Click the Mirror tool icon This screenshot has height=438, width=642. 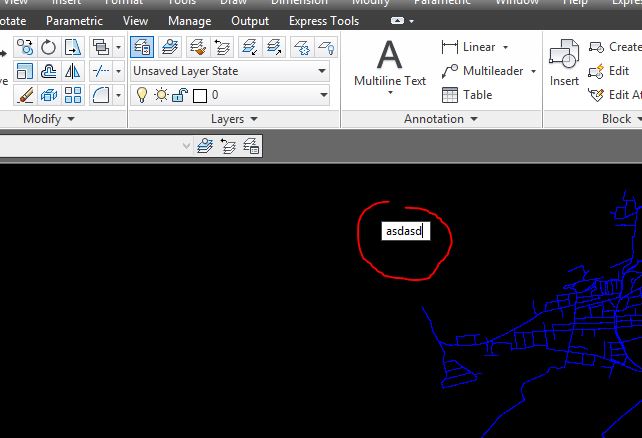(73, 71)
